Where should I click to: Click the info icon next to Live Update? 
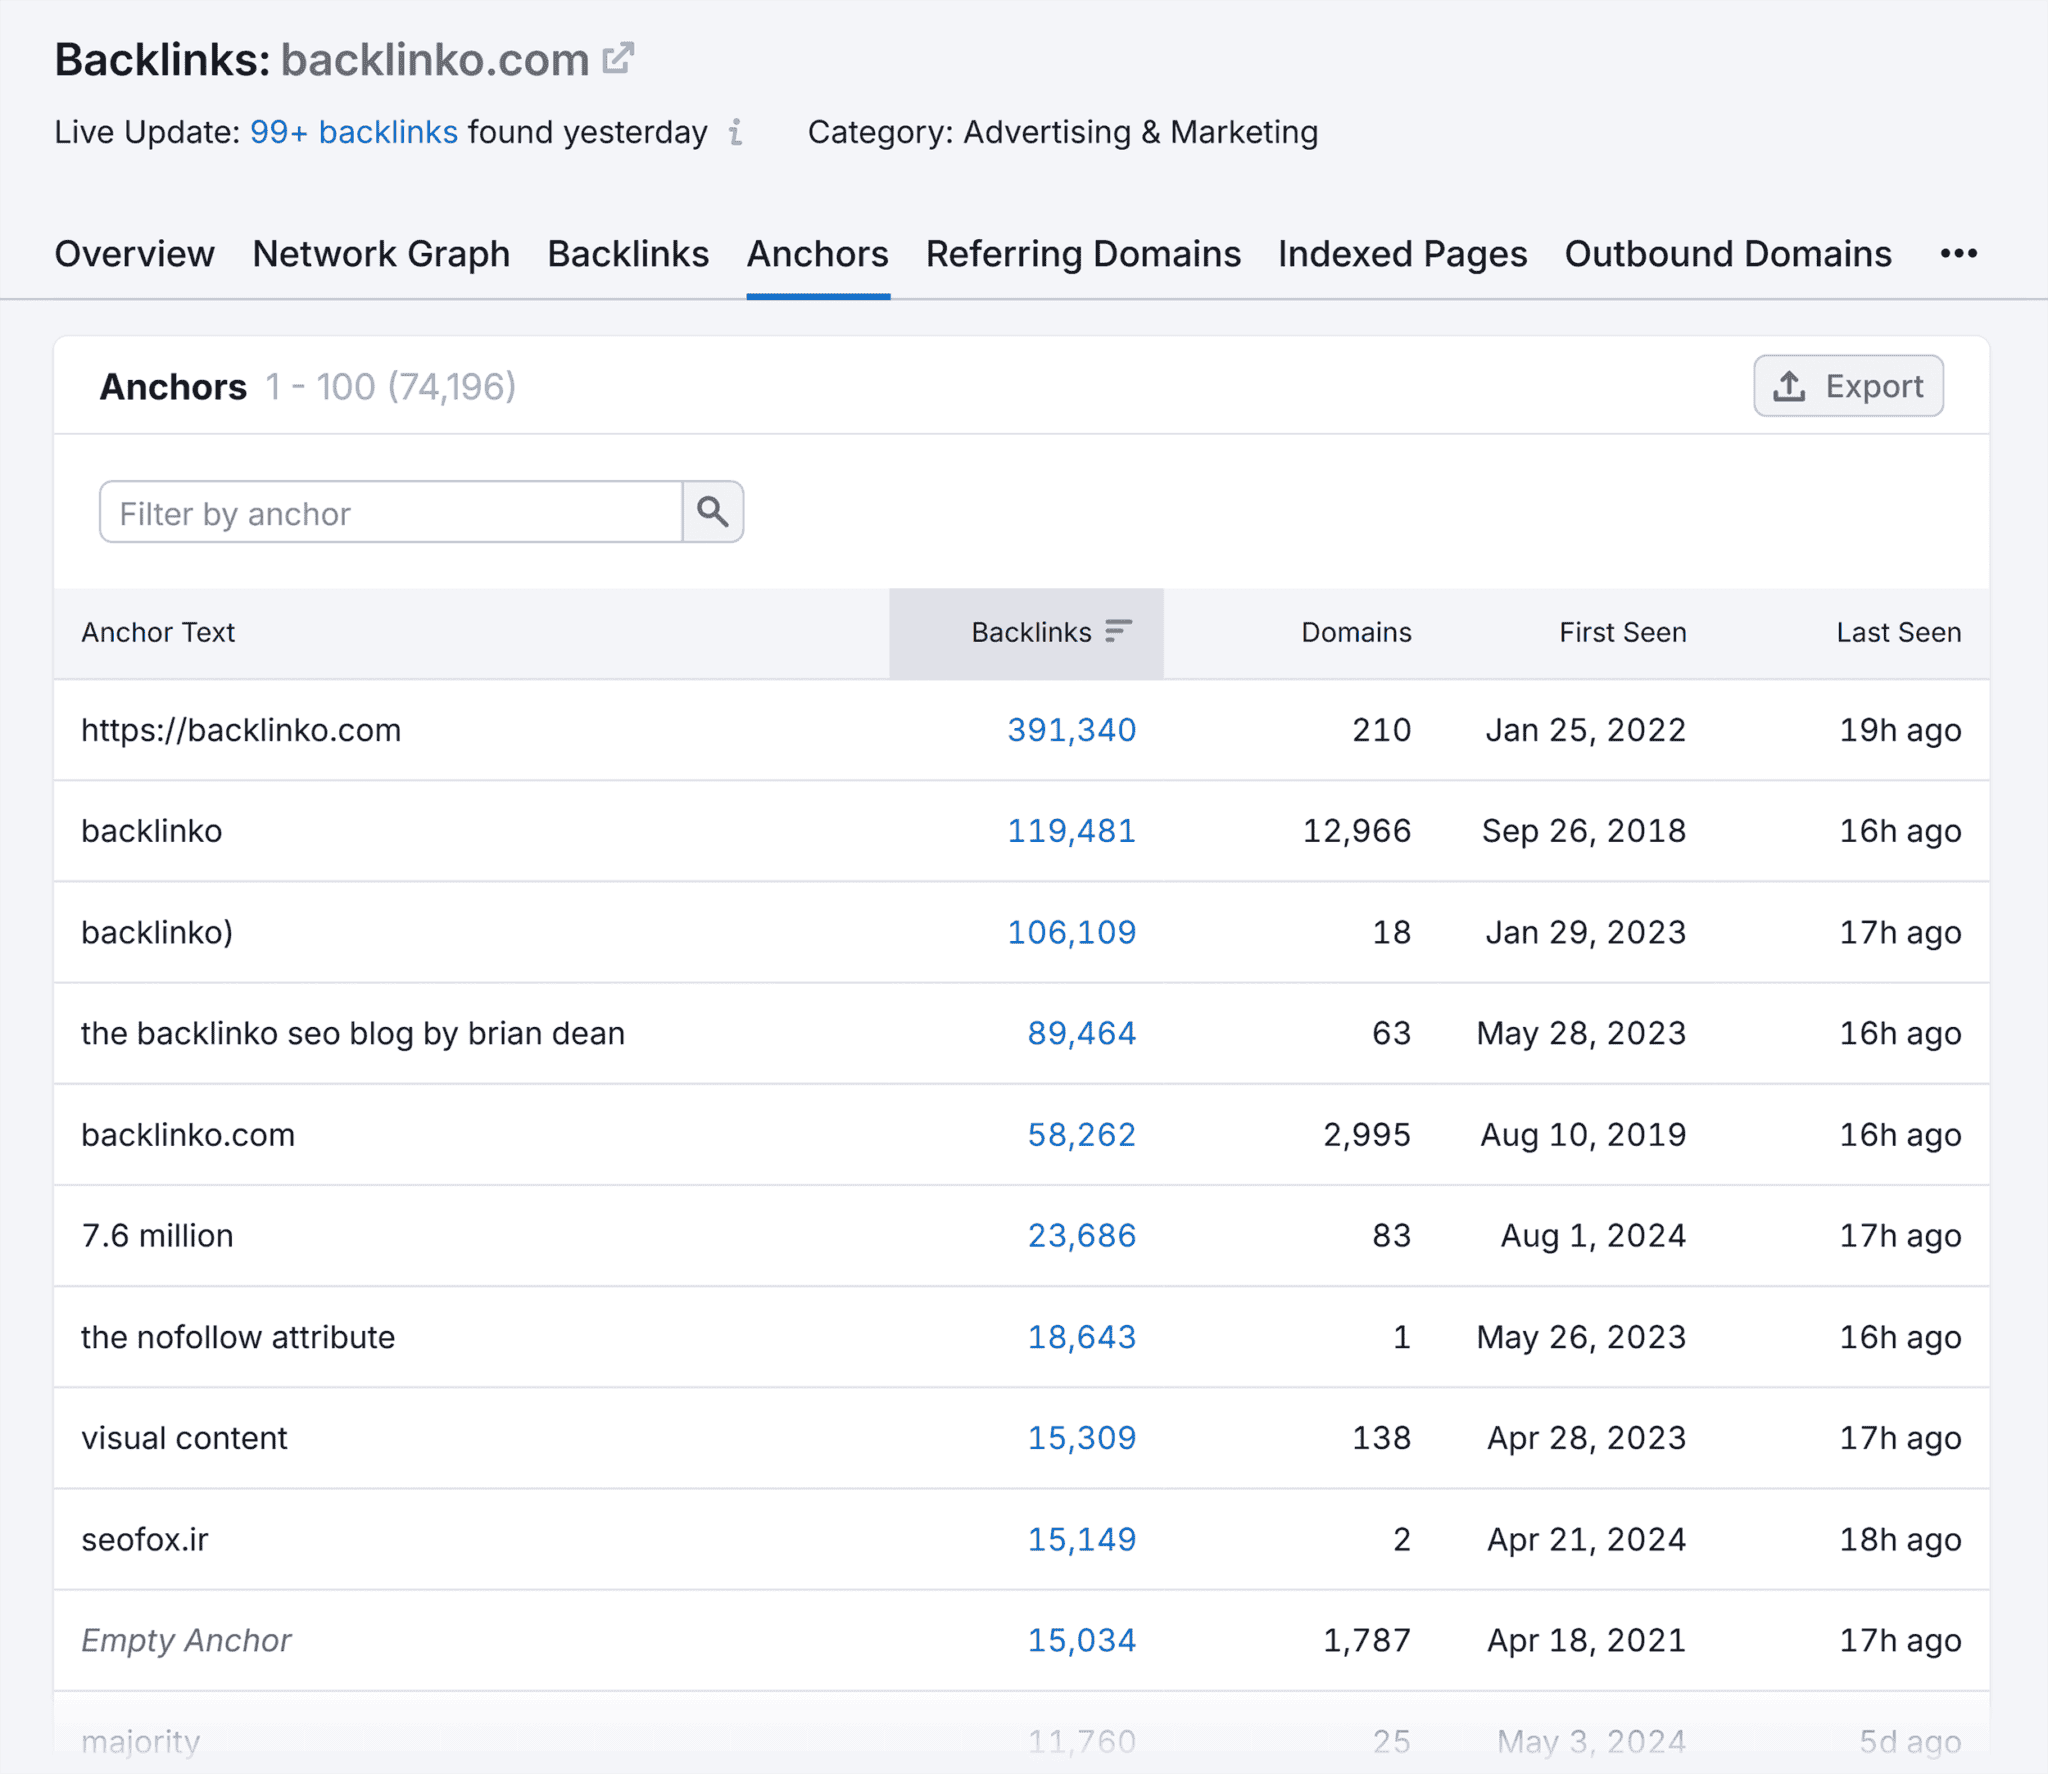click(x=737, y=133)
